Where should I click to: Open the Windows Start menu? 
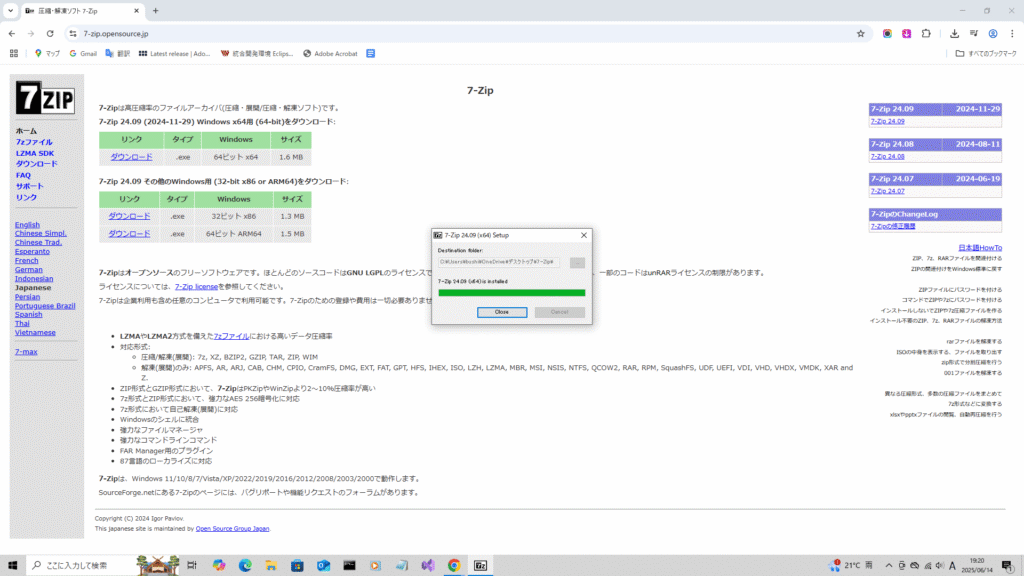[12, 566]
